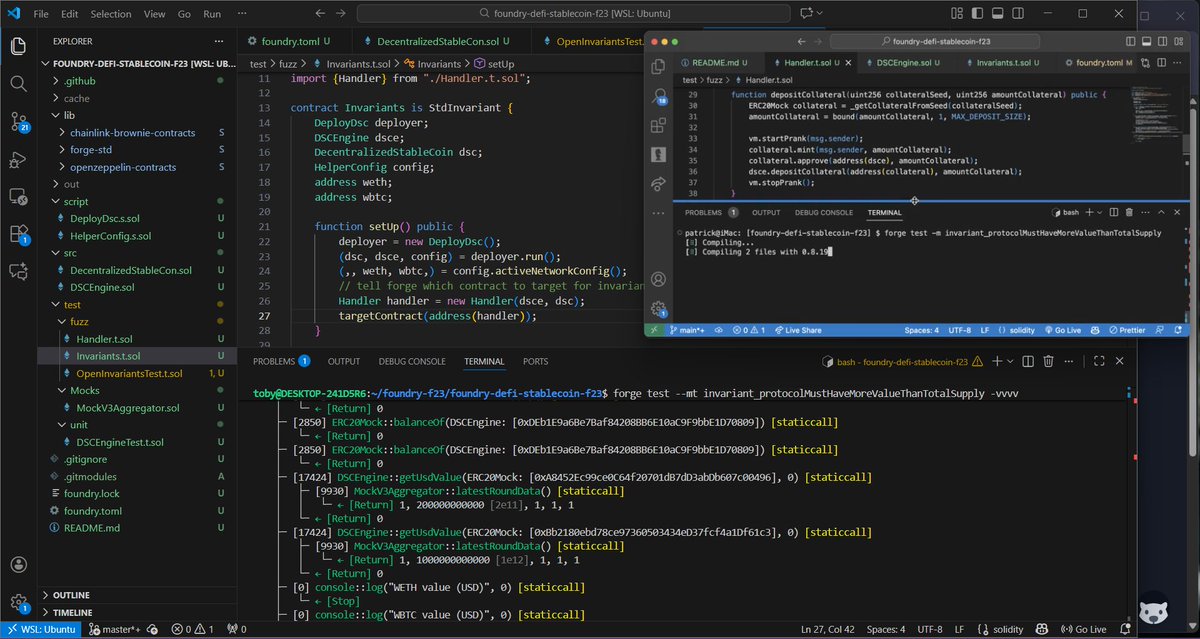Image resolution: width=1200 pixels, height=639 pixels.
Task: Click setUp symbol in main editor breadcrumb
Action: (494, 62)
